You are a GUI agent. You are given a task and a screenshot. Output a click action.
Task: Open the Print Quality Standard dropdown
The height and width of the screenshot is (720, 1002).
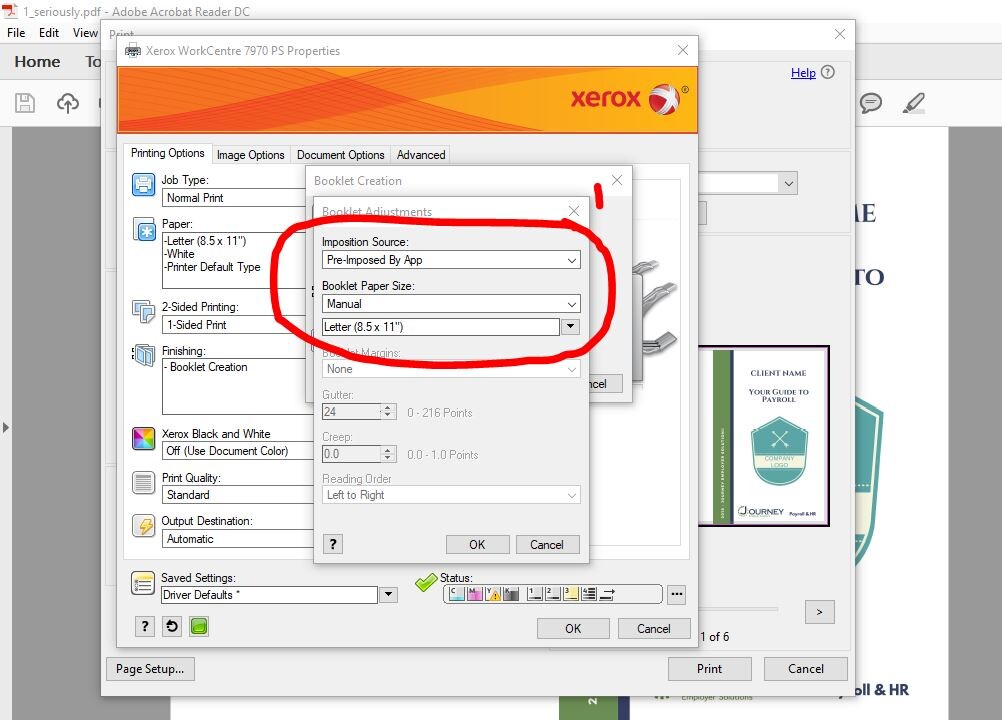pyautogui.click(x=237, y=495)
